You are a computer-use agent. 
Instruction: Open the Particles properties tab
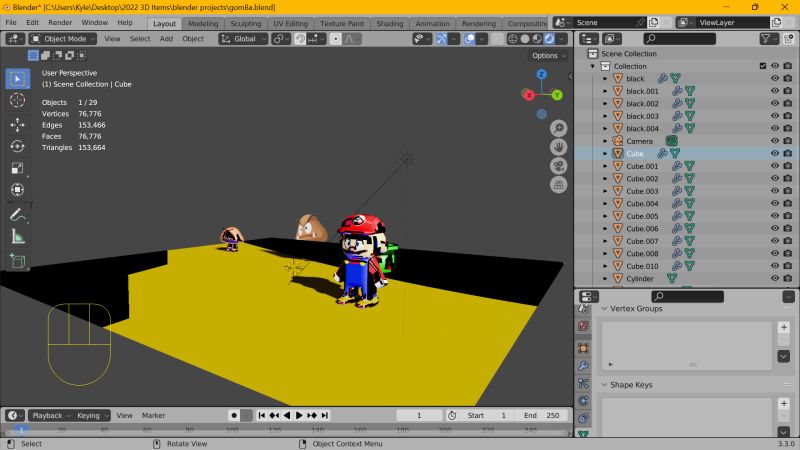[583, 383]
